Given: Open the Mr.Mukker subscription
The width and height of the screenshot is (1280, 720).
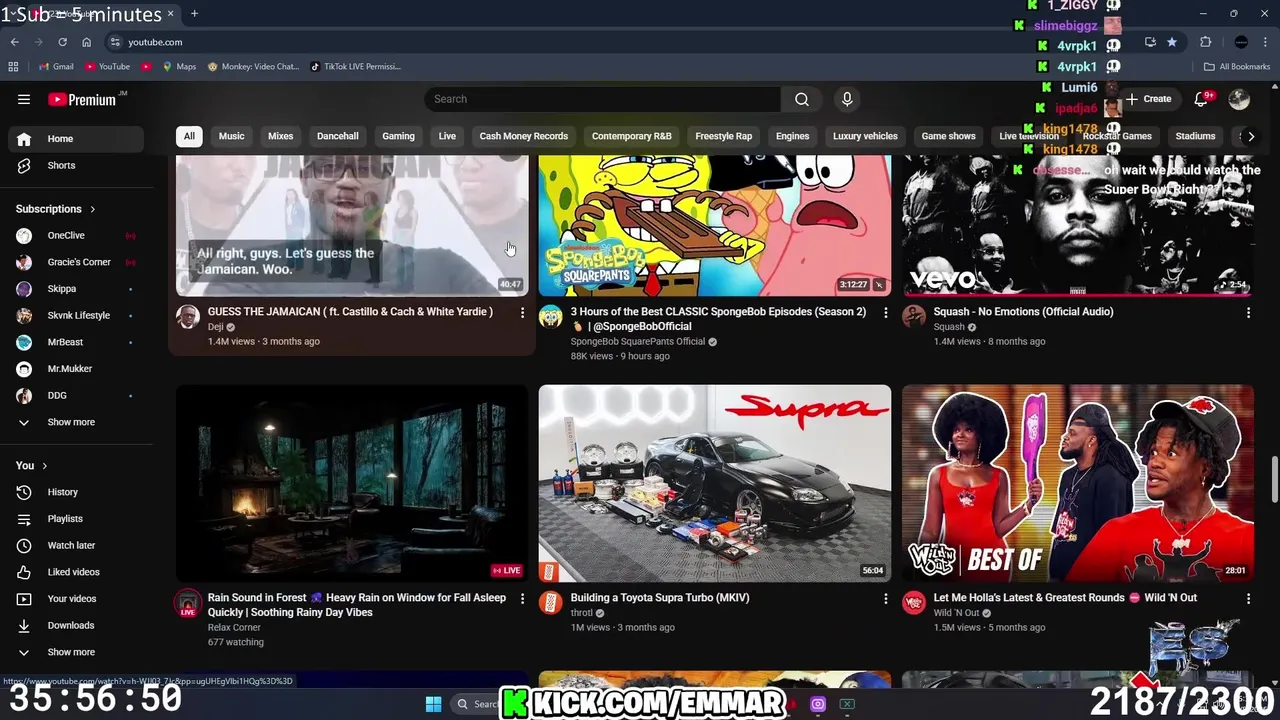Looking at the screenshot, I should [76, 369].
